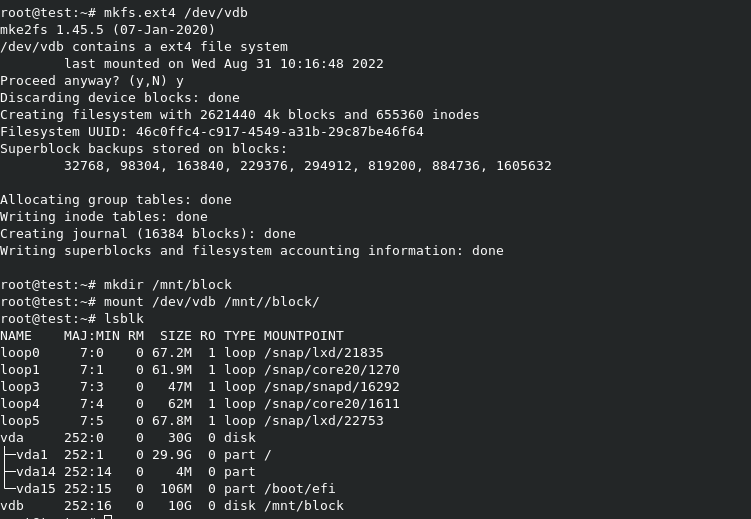Click the loop0 device row name

click(x=20, y=352)
